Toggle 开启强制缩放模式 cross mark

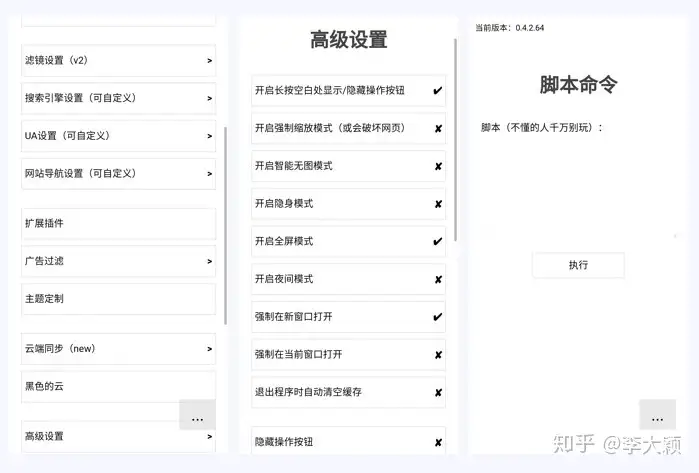pos(438,128)
